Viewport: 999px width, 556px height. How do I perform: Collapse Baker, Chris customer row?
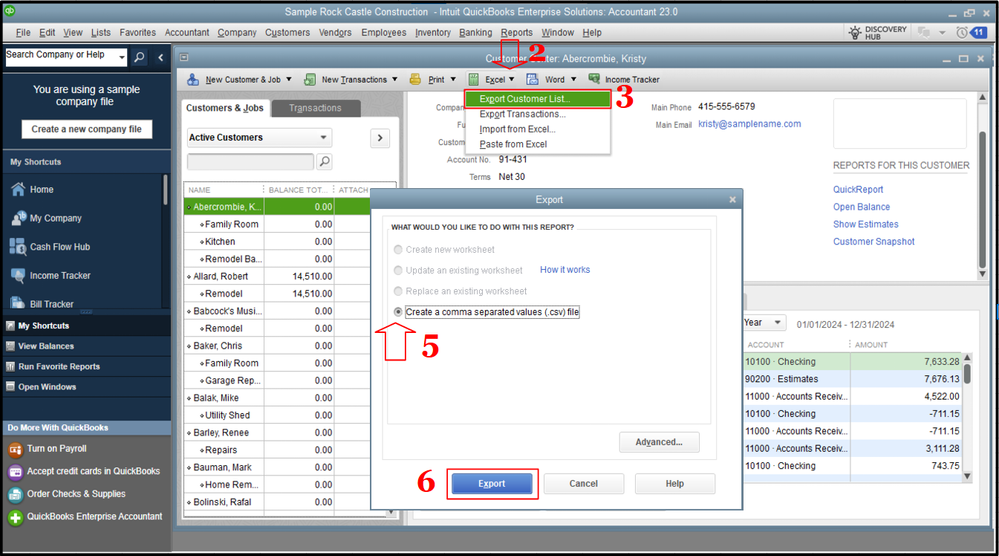(189, 346)
